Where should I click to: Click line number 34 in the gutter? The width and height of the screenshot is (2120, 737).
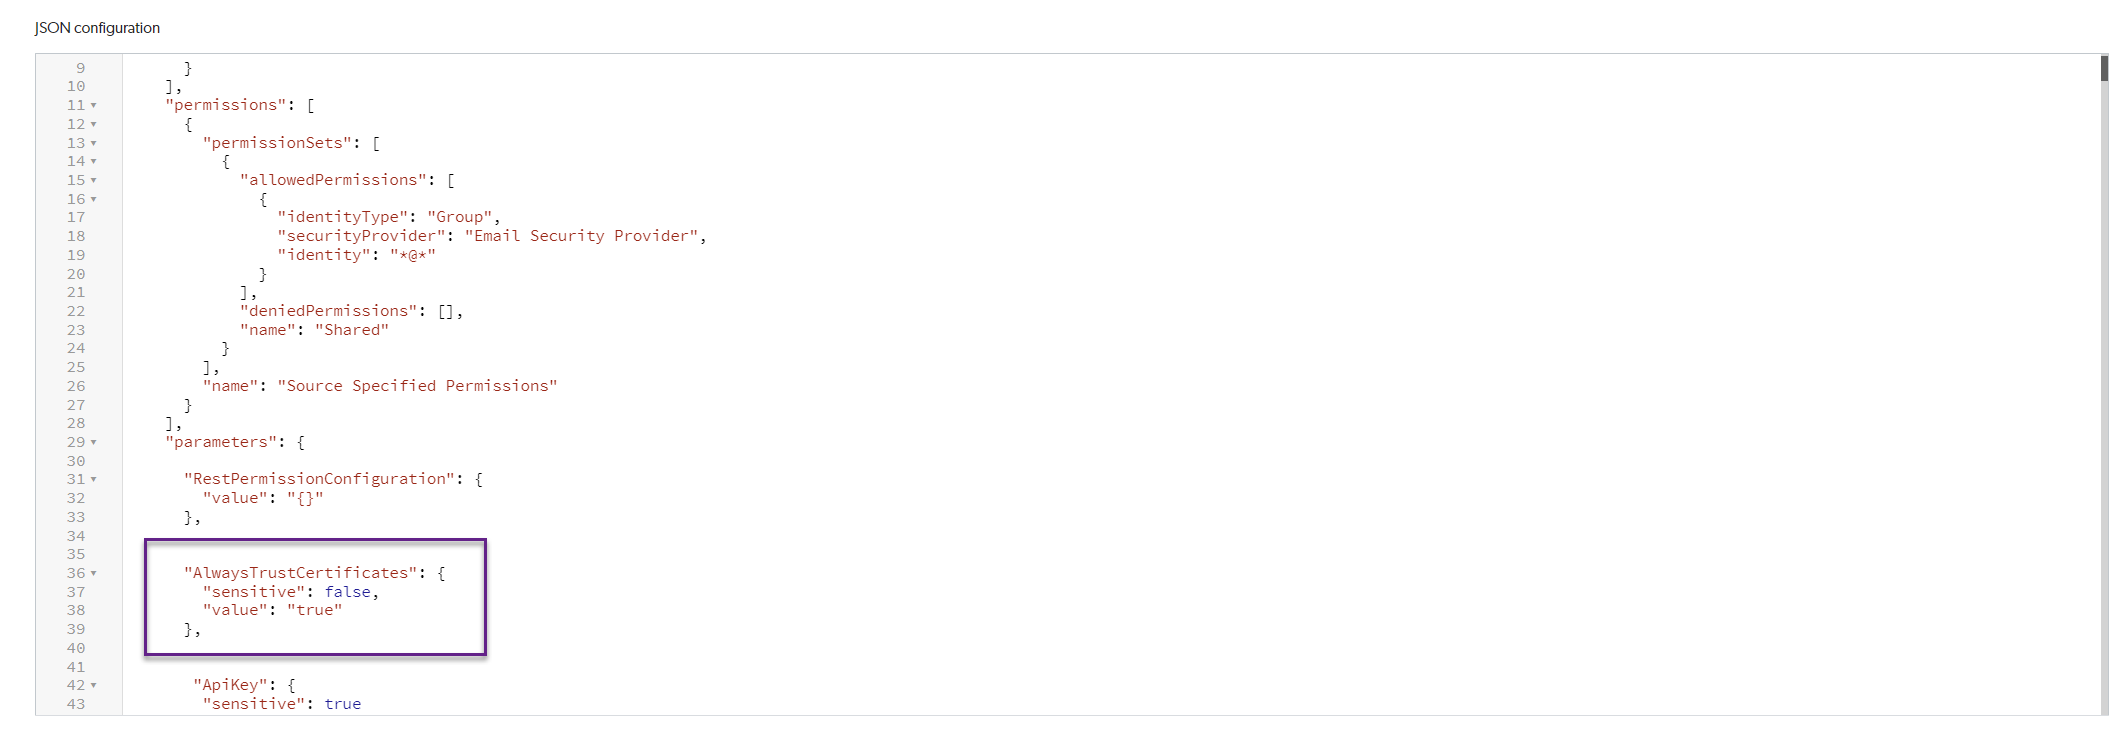76,536
